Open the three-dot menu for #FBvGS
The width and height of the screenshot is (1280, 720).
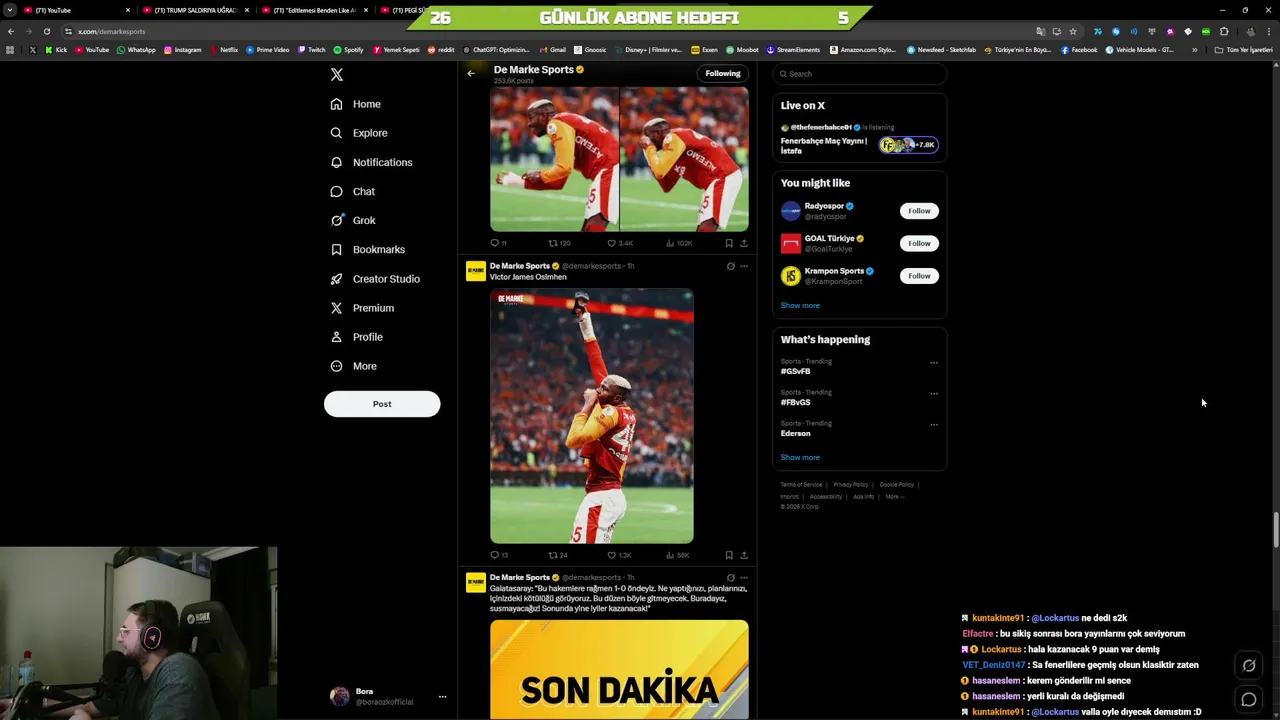[x=934, y=394]
